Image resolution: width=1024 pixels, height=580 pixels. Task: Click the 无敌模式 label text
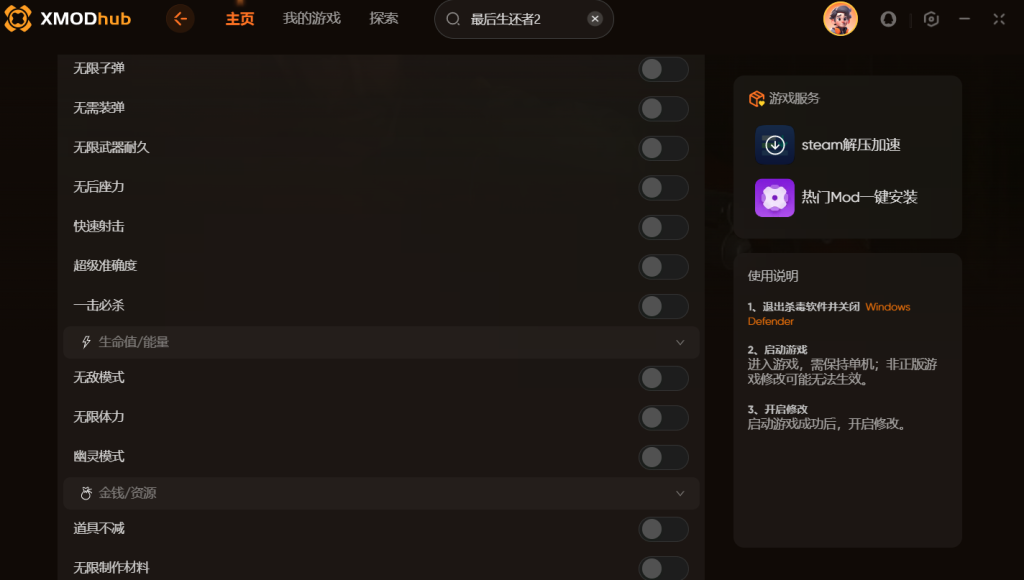pyautogui.click(x=99, y=378)
